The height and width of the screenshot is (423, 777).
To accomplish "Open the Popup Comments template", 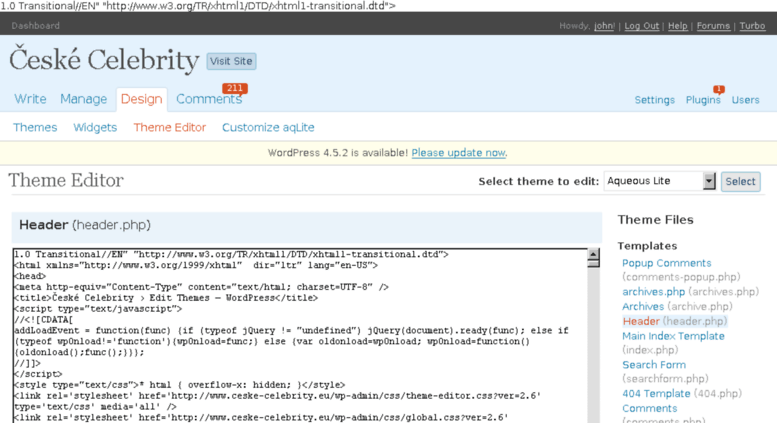I will tap(666, 263).
